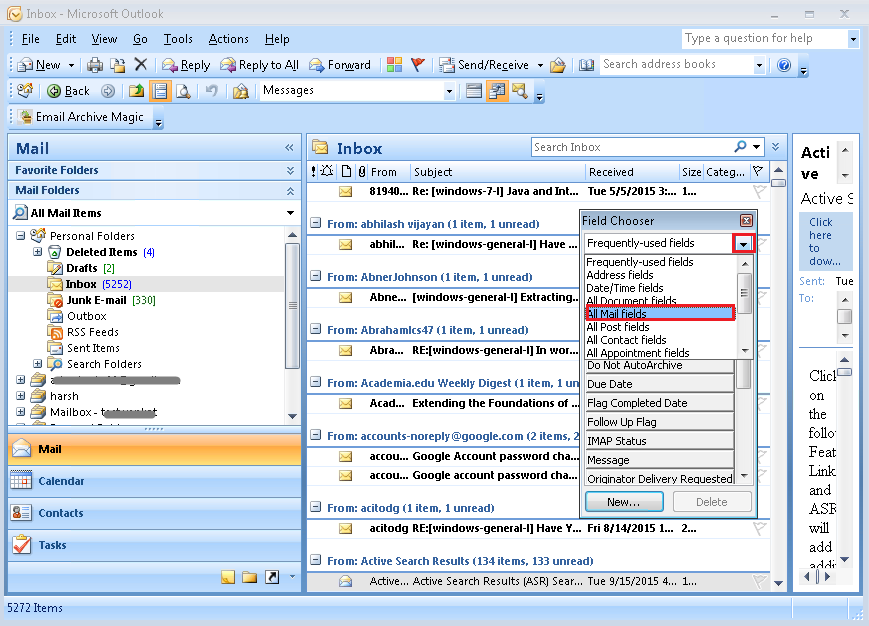Click the Delete X icon in toolbar
This screenshot has width=869, height=626.
(x=141, y=65)
